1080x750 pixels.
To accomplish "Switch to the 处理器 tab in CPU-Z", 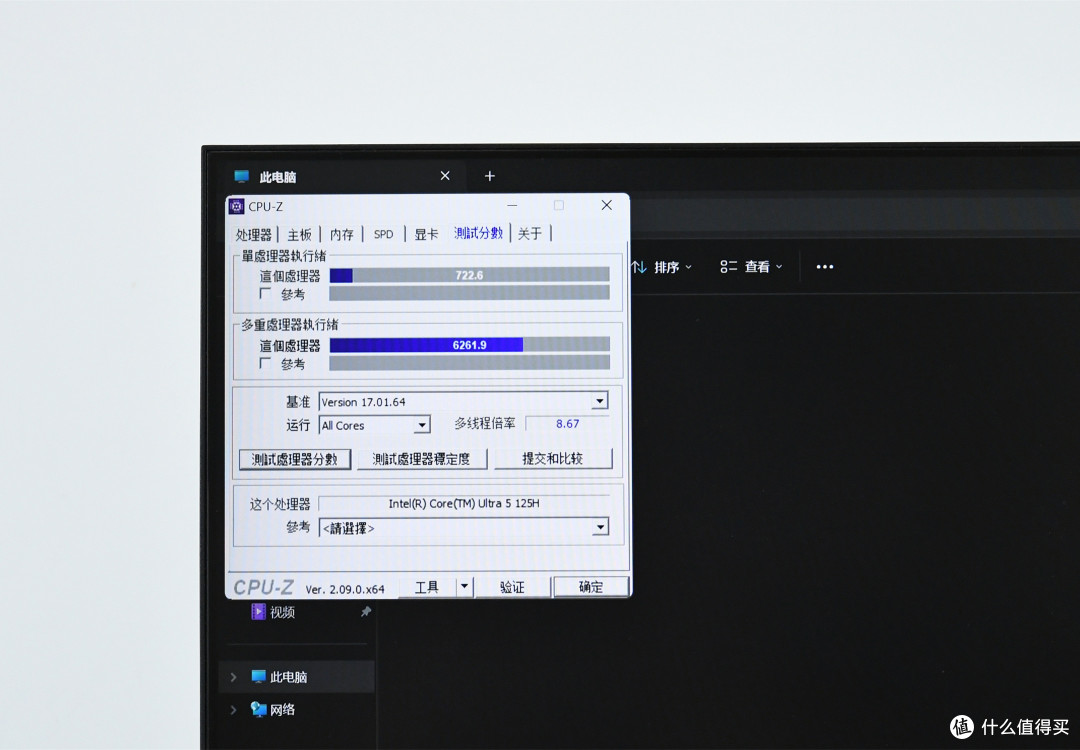I will (x=253, y=235).
